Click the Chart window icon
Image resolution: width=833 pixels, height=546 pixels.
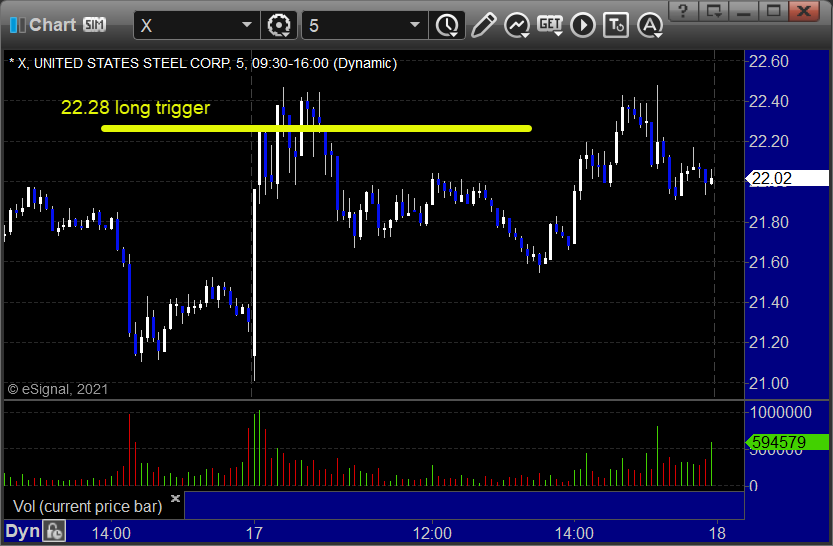click(17, 24)
